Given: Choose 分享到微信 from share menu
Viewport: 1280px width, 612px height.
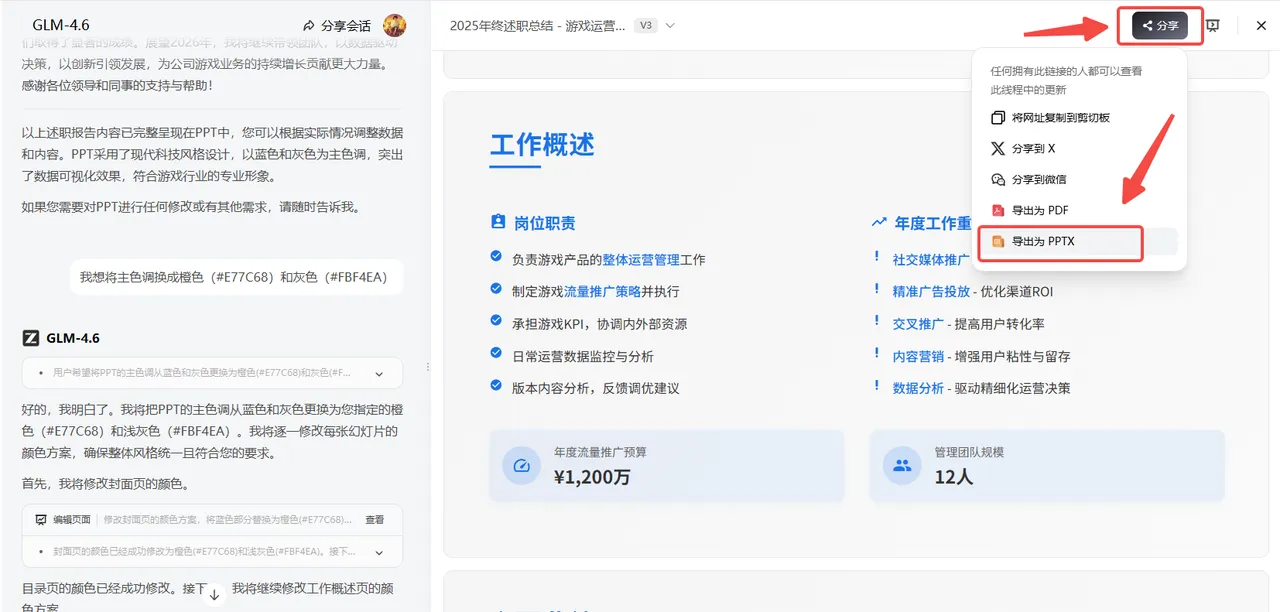Looking at the screenshot, I should point(1079,180).
